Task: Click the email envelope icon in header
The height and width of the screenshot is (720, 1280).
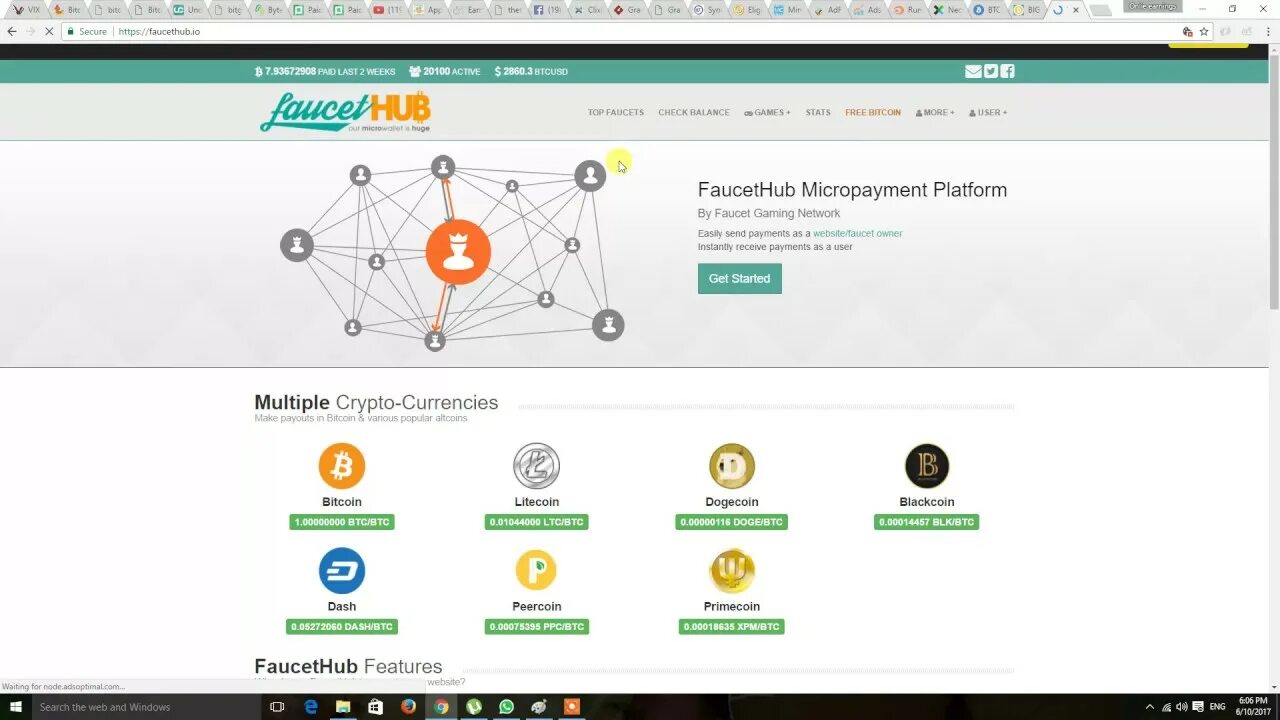Action: pos(973,71)
